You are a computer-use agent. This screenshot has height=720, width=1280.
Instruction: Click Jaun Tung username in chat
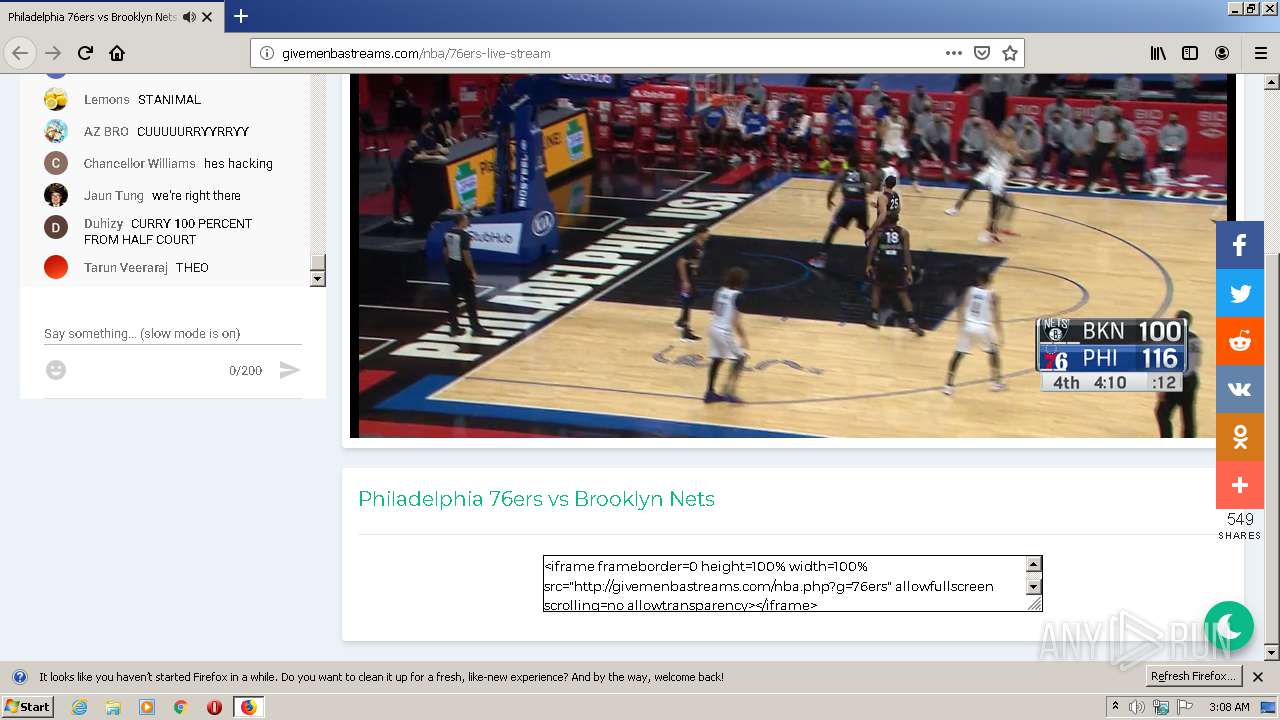pyautogui.click(x=114, y=195)
